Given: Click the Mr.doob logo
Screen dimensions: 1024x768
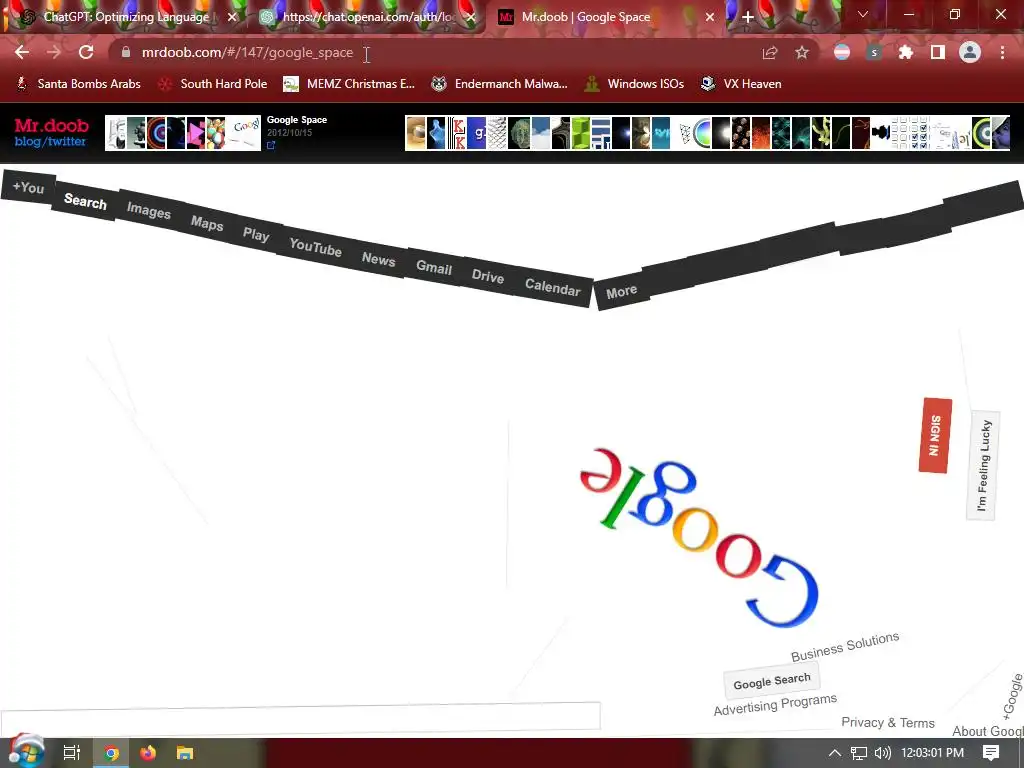Looking at the screenshot, I should [x=51, y=125].
